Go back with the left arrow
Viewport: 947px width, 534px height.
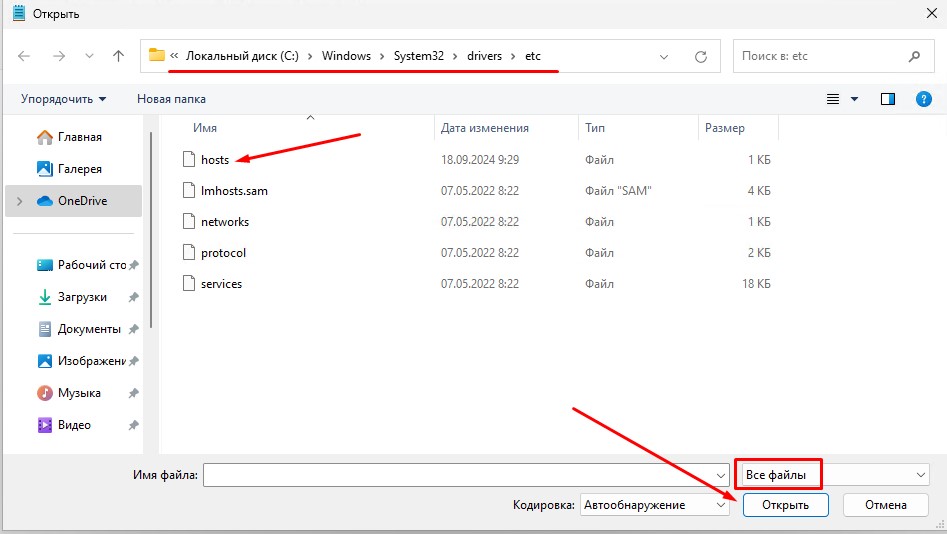(24, 56)
